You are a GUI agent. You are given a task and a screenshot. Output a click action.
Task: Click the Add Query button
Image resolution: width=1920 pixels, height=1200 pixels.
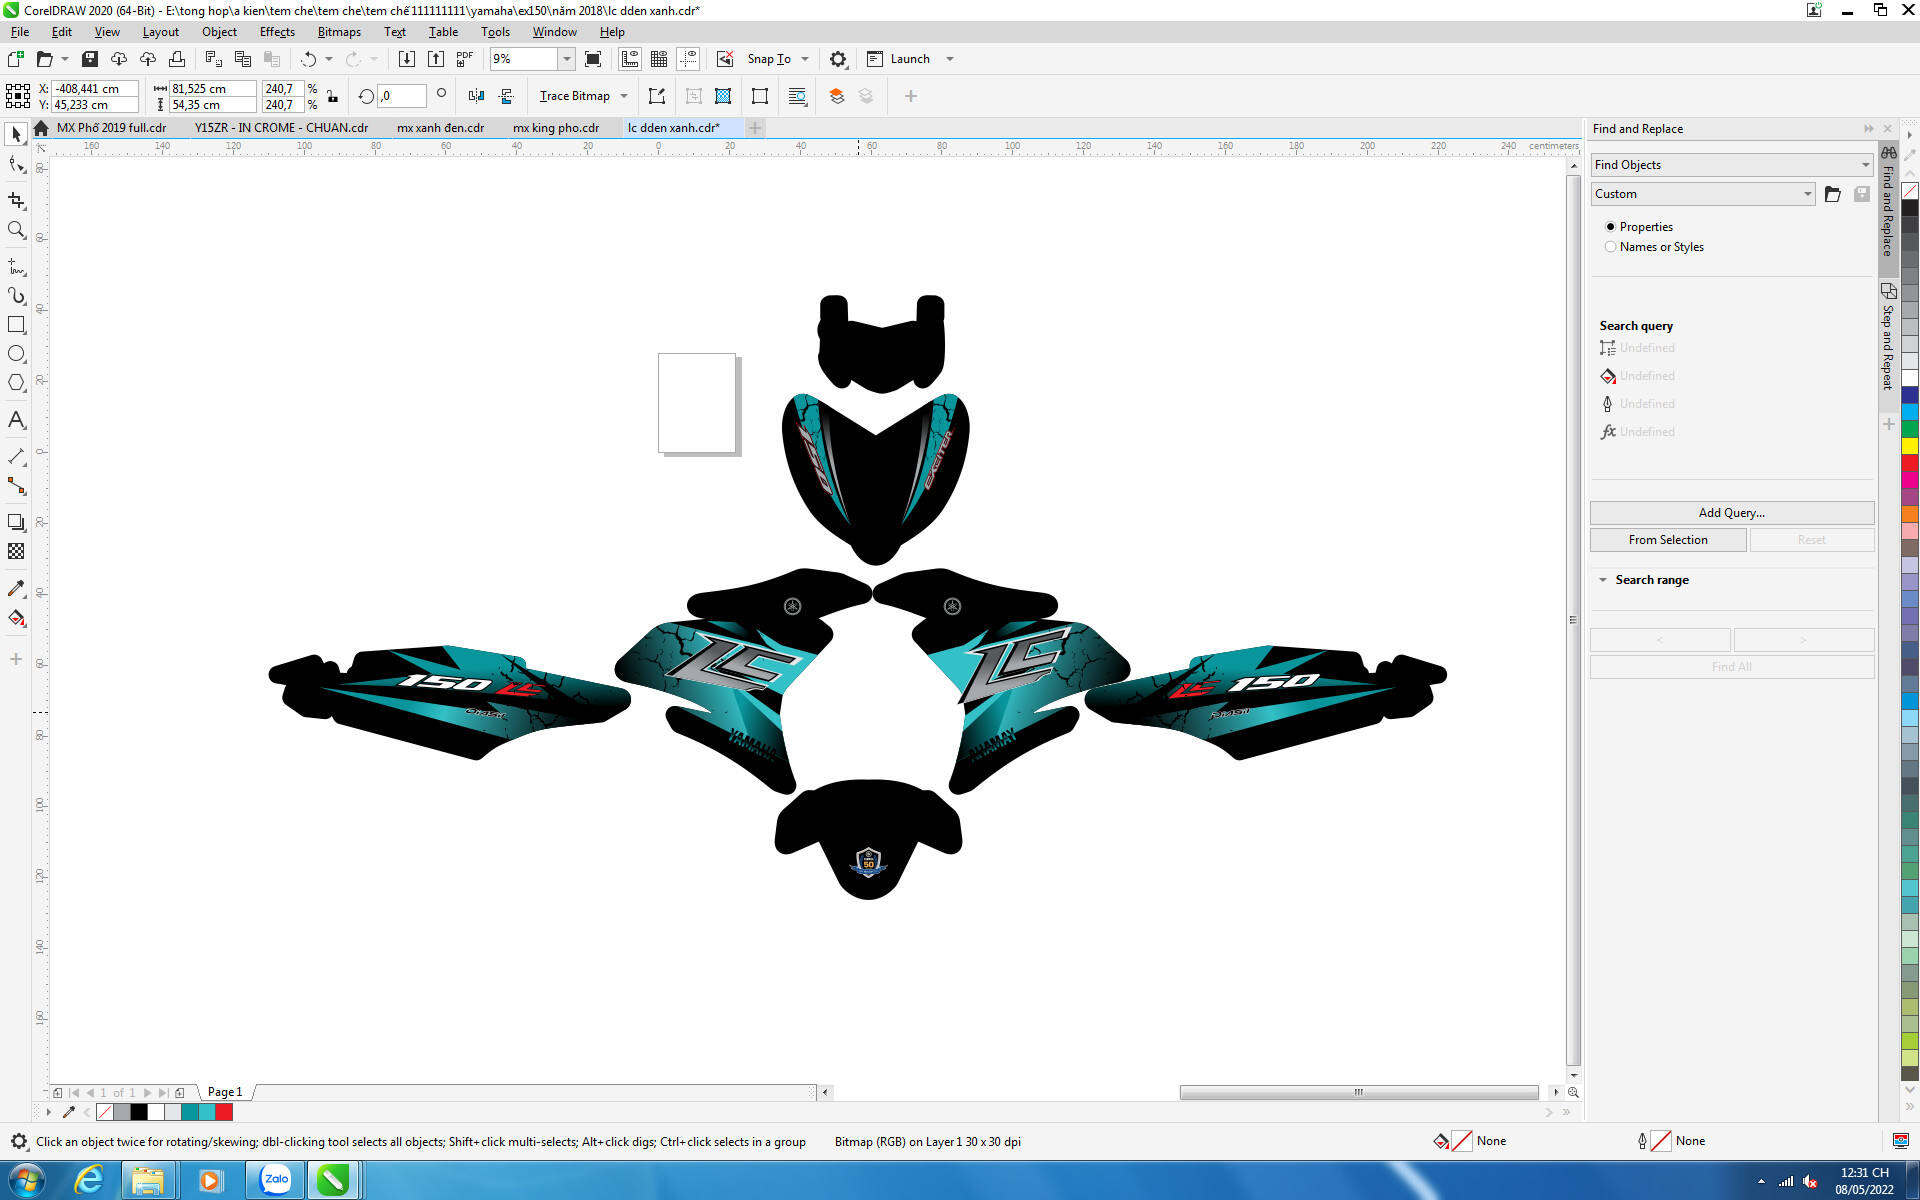click(x=1731, y=513)
